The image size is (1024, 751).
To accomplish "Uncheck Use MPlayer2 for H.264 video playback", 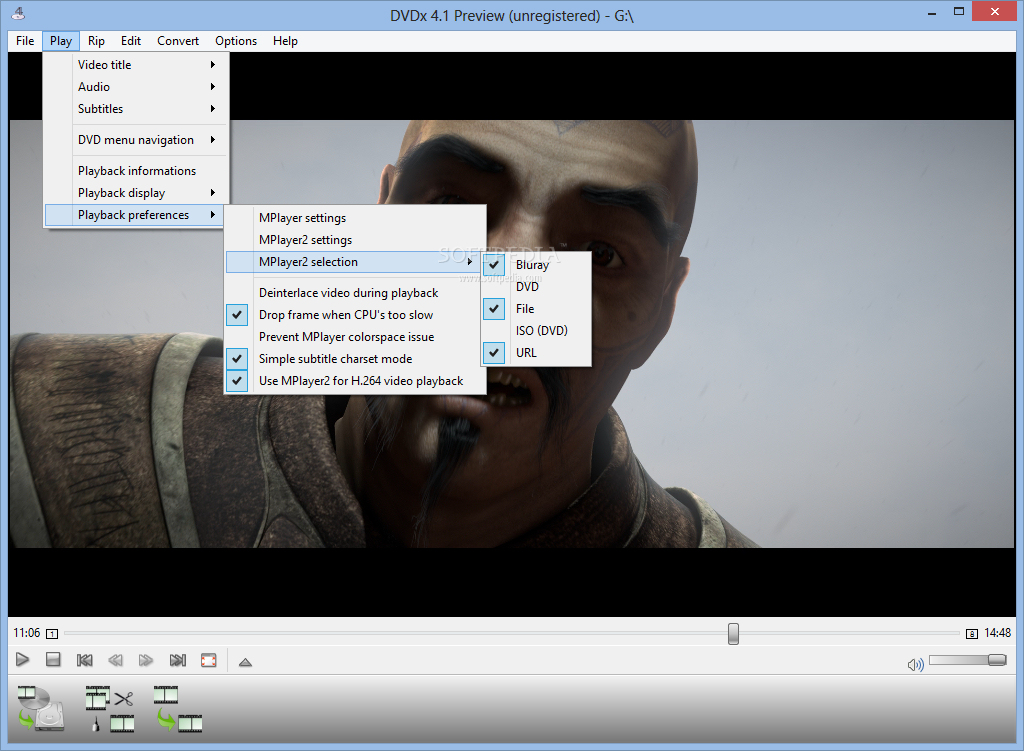I will 237,380.
